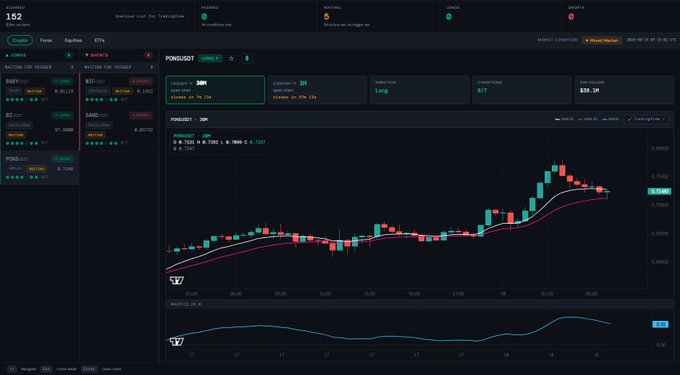Click the LONG tag on the BZUSDT card

62,115
